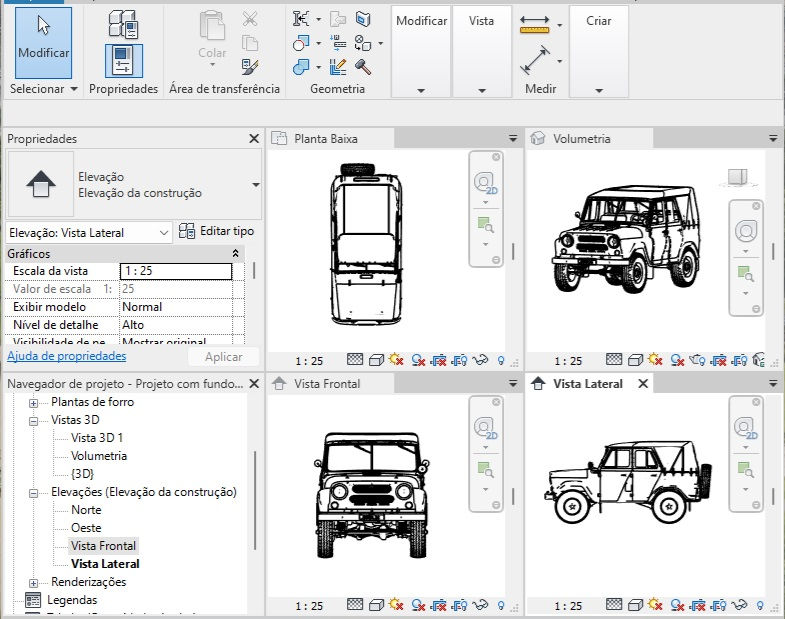785x619 pixels.
Task: Select the Split Face tool
Action: click(x=363, y=19)
